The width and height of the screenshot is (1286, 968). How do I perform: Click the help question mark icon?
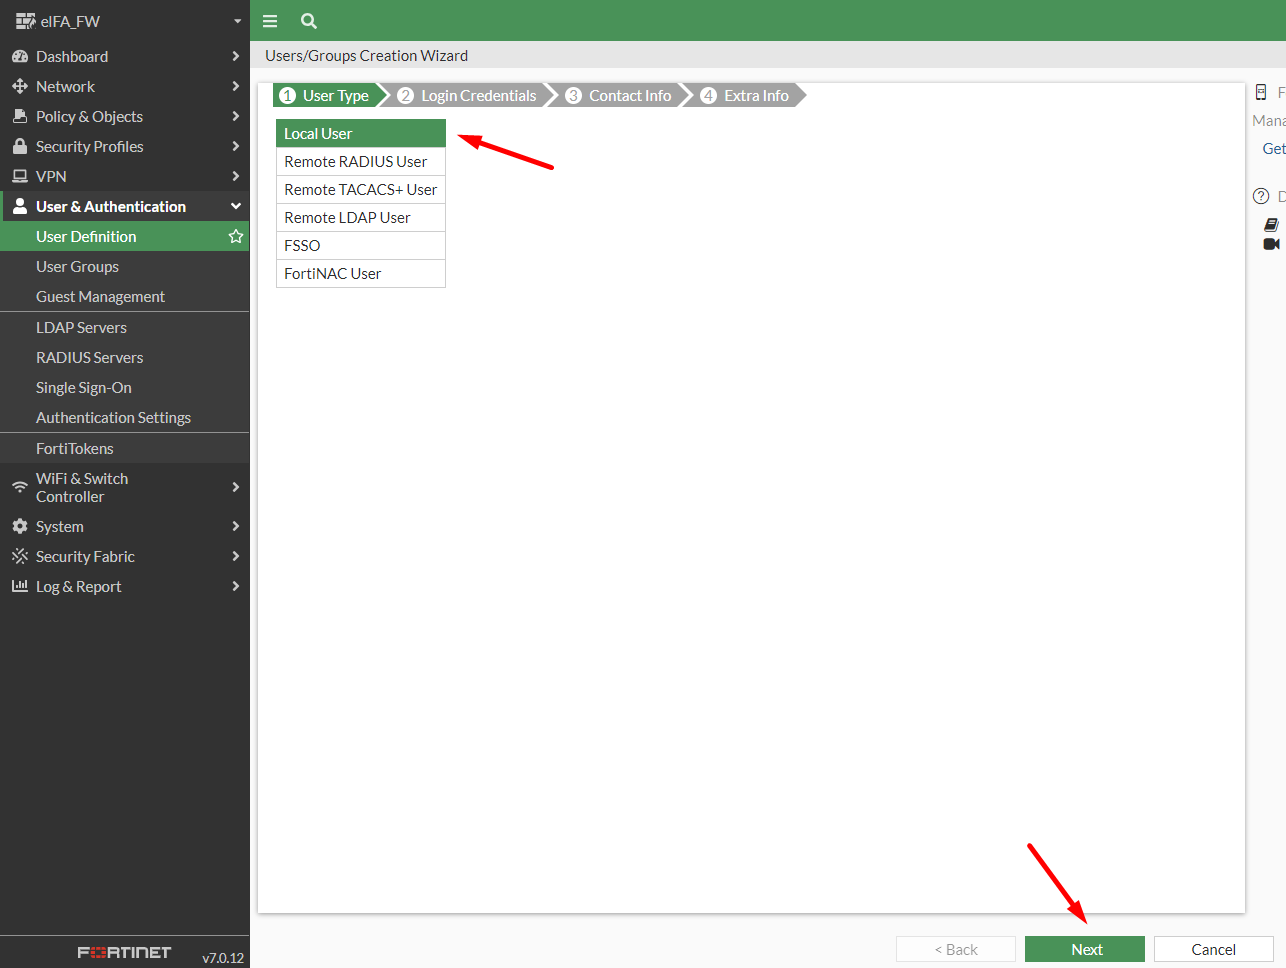point(1261,196)
